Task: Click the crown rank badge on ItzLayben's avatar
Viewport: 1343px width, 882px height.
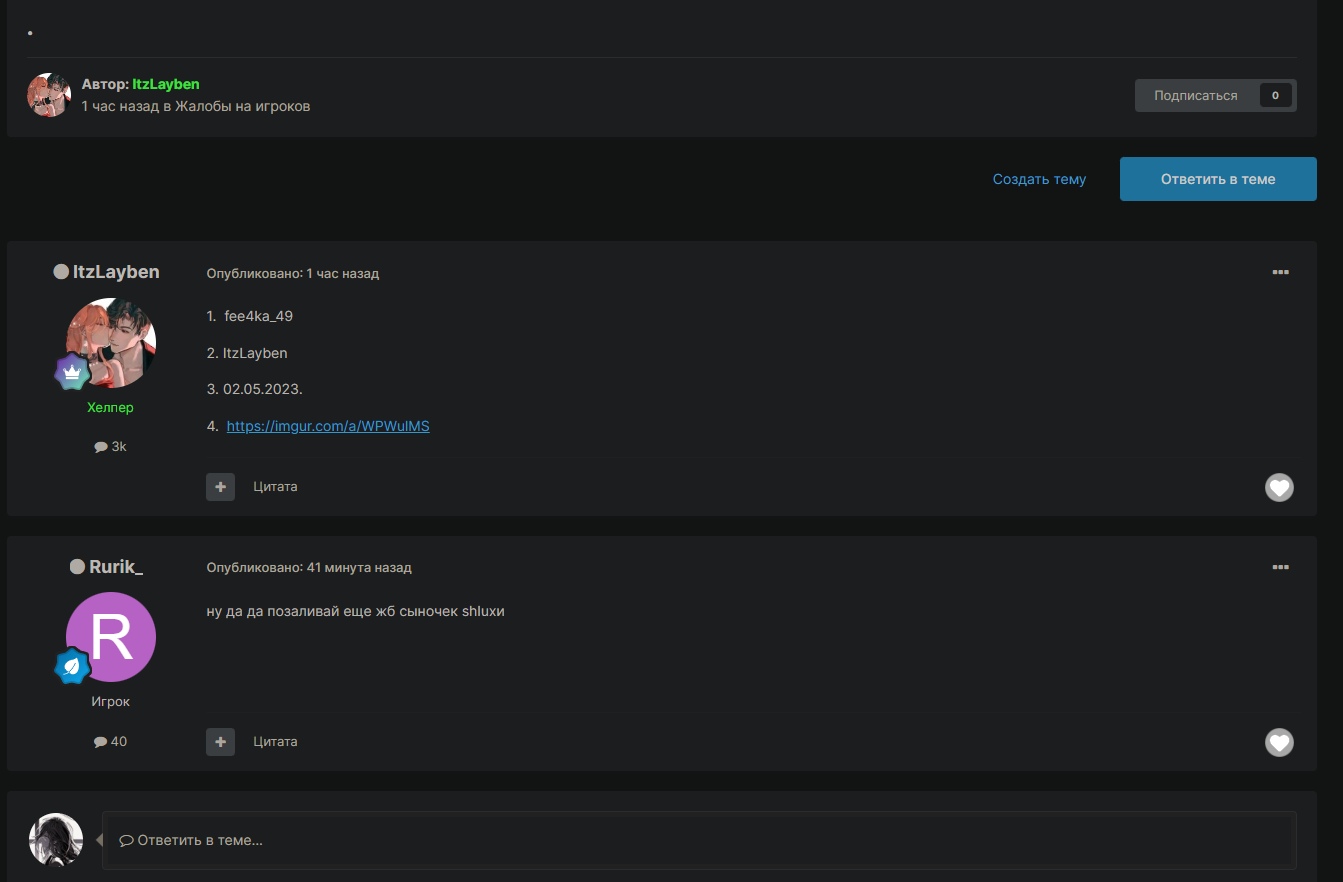Action: click(73, 371)
